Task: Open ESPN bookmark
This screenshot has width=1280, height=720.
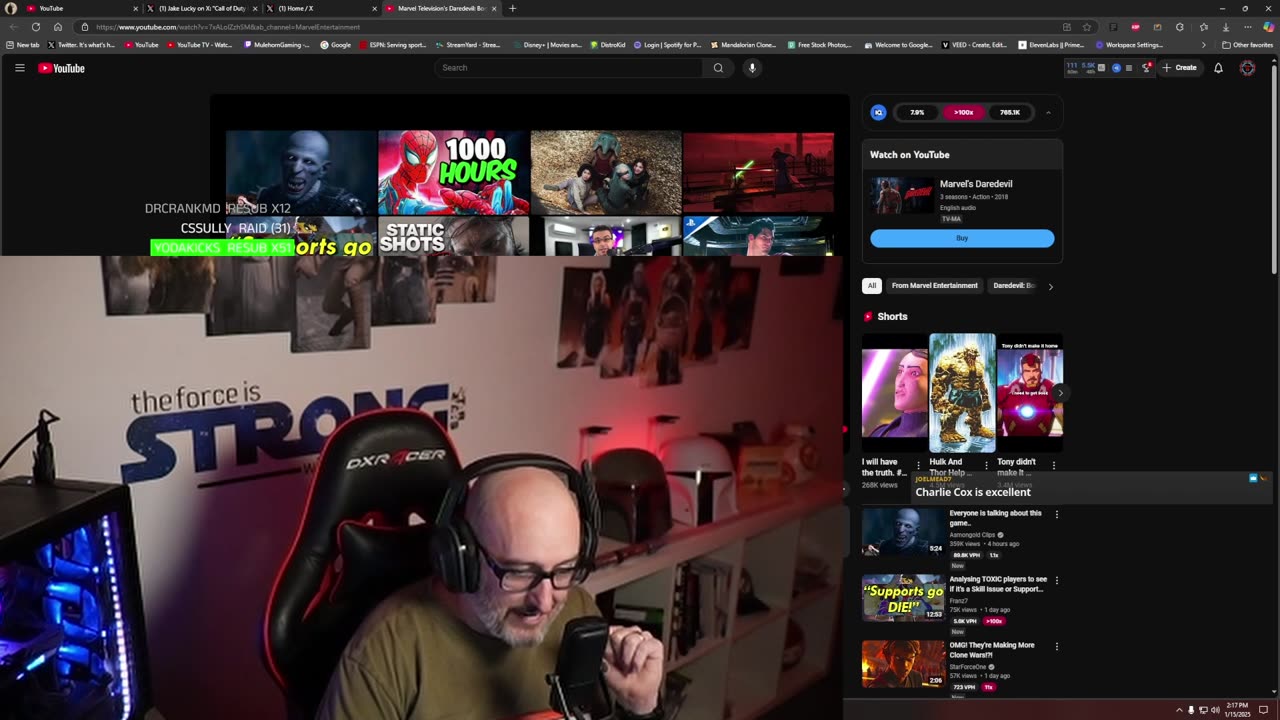Action: 393,45
